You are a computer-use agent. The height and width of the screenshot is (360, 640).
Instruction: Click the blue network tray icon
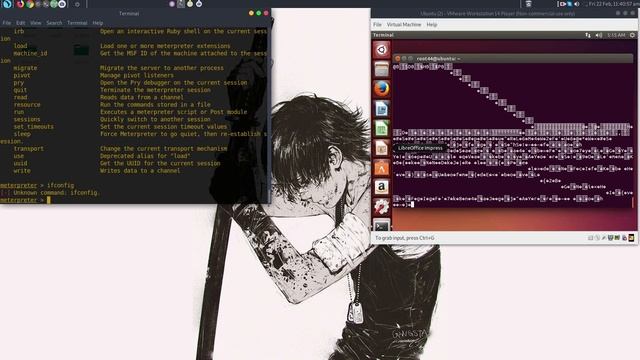click(x=570, y=4)
